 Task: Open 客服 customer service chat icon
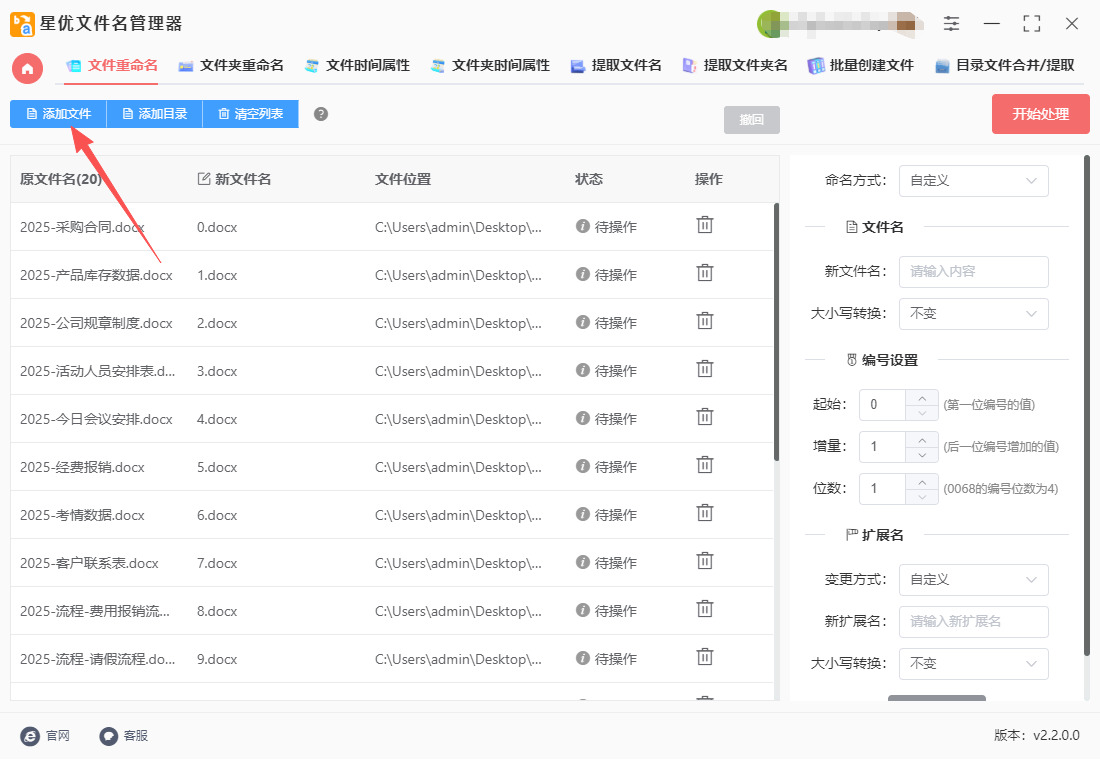pyautogui.click(x=109, y=736)
